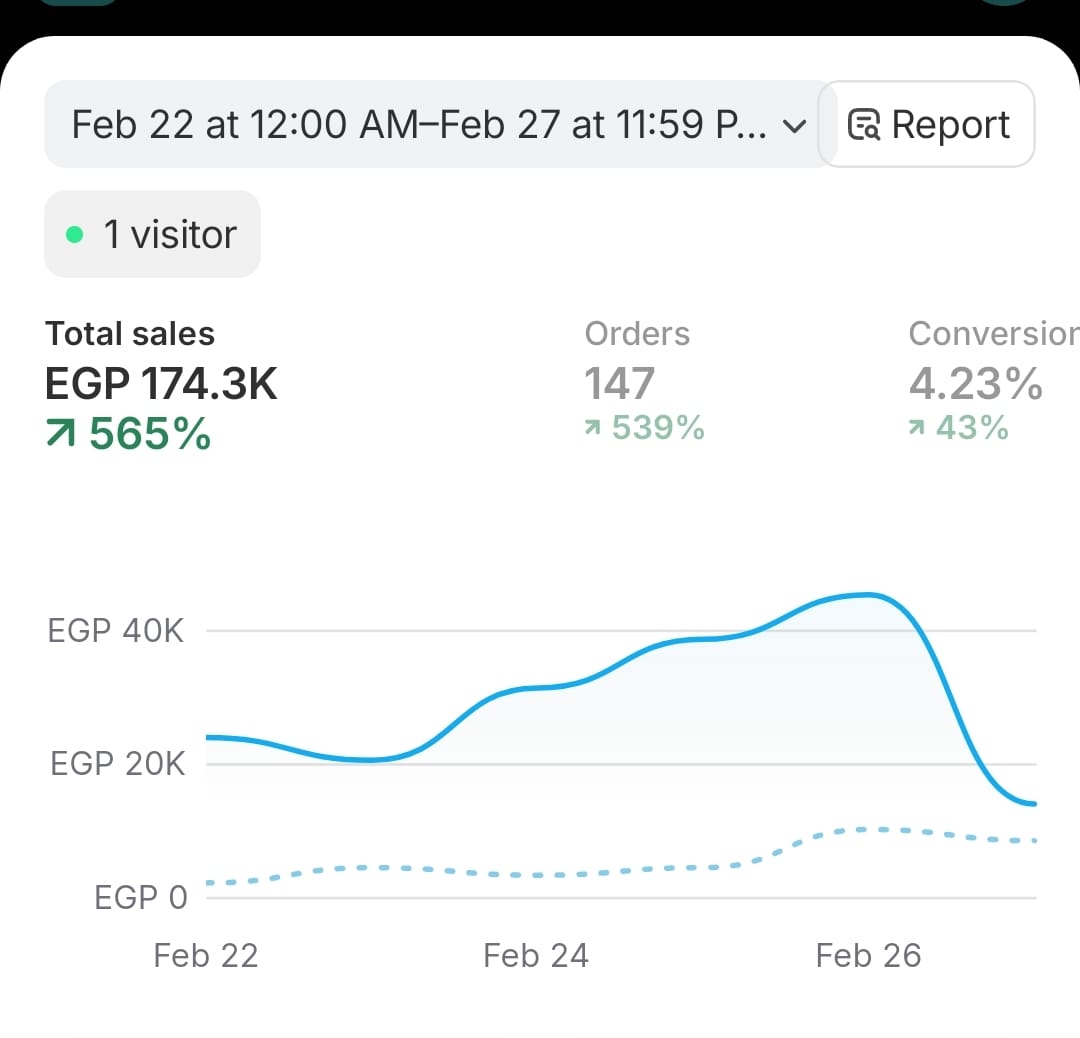Viewport: 1080px width, 1038px height.
Task: Click the up arrow next to 565%
Action: point(62,434)
